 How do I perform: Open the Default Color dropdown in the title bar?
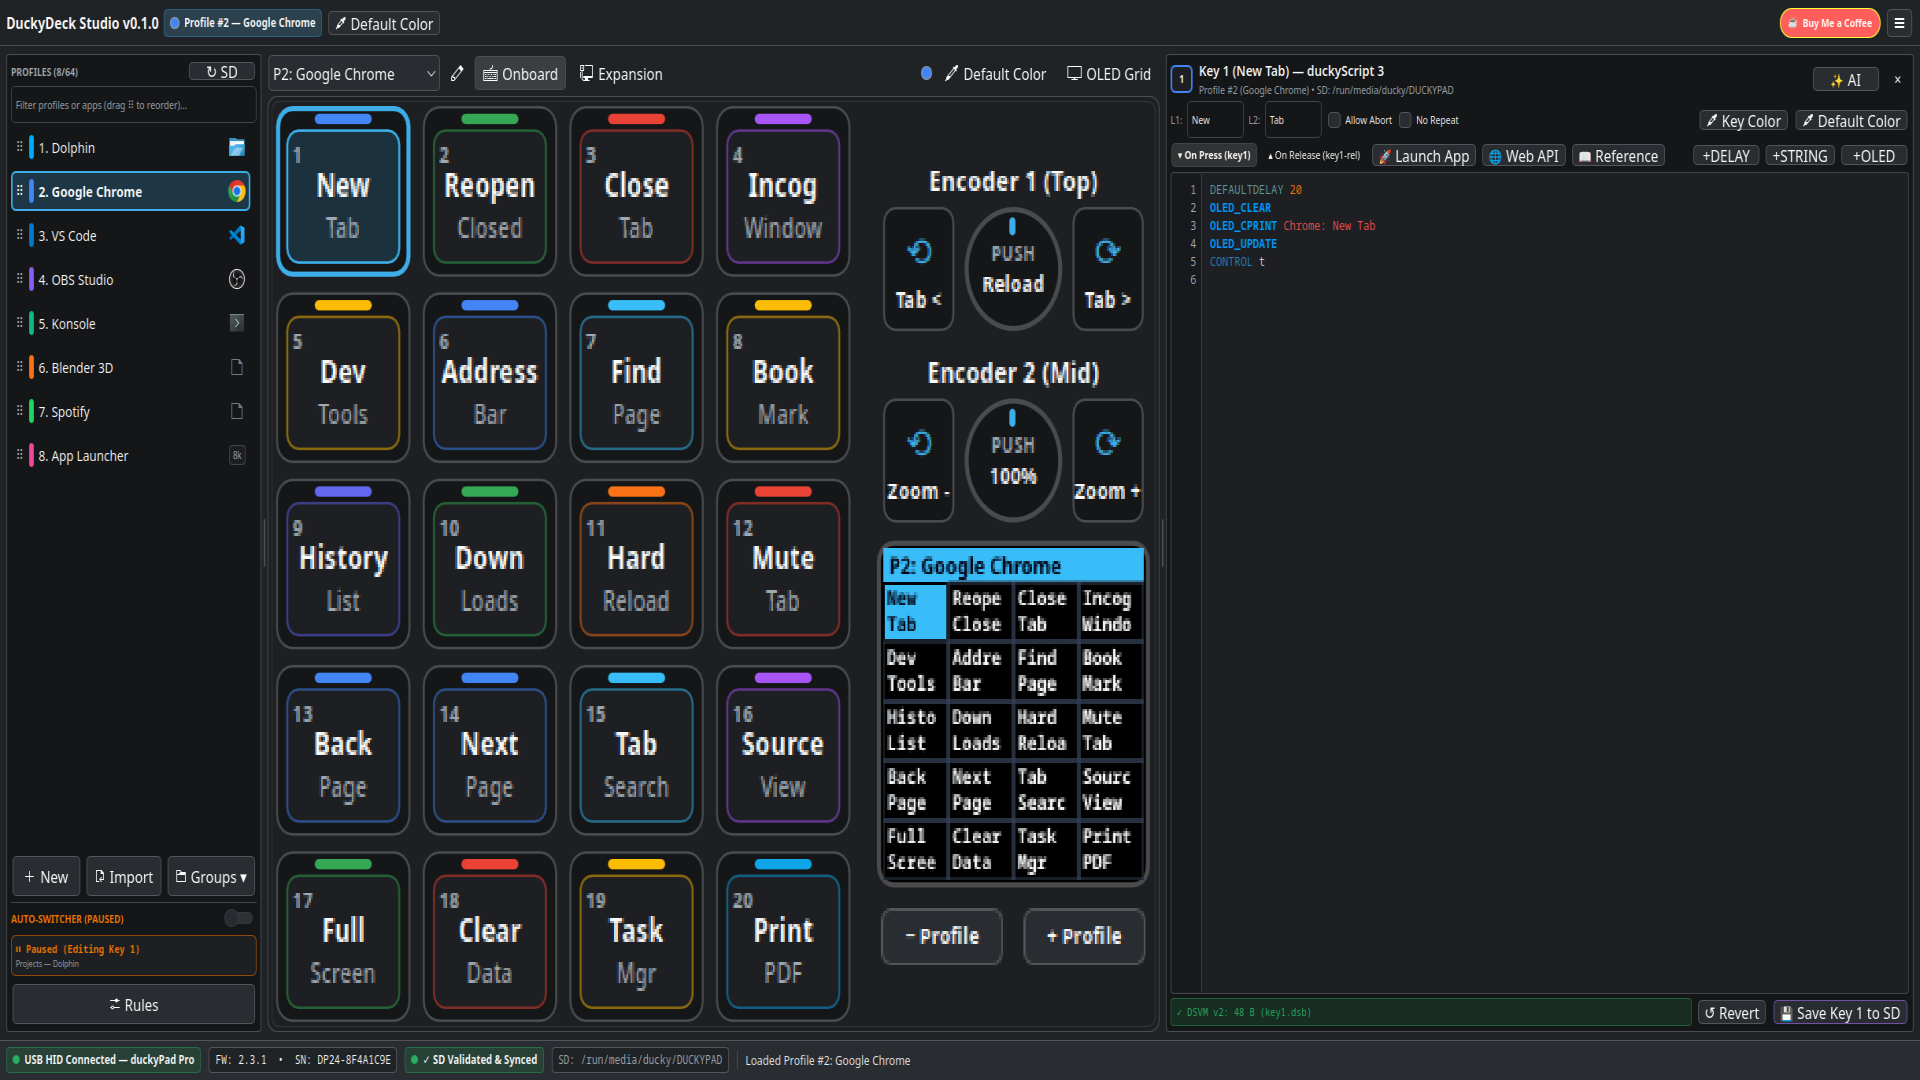tap(384, 23)
